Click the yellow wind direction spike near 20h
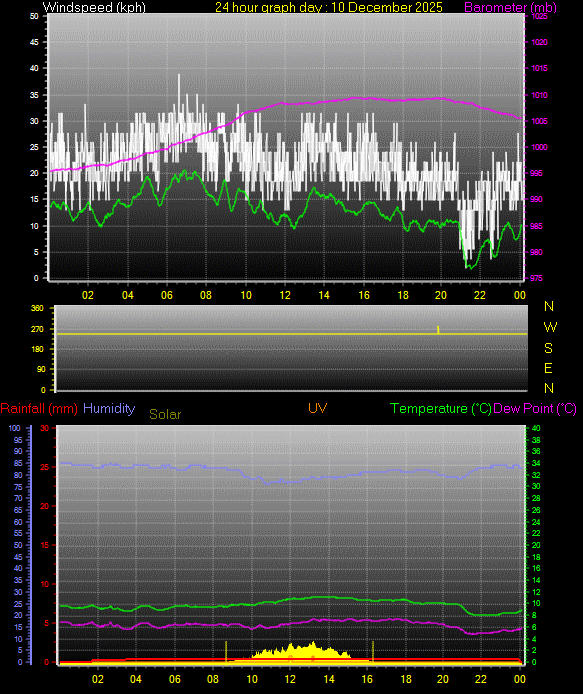Image resolution: width=583 pixels, height=694 pixels. (x=438, y=330)
